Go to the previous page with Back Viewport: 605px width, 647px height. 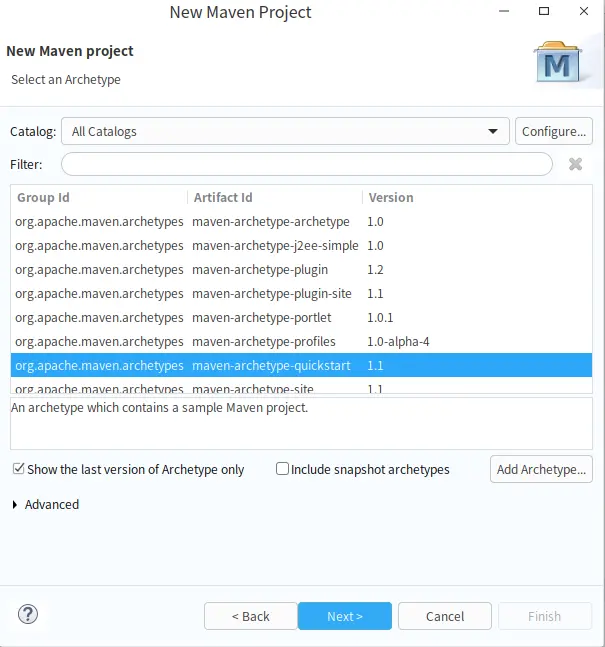pyautogui.click(x=251, y=616)
